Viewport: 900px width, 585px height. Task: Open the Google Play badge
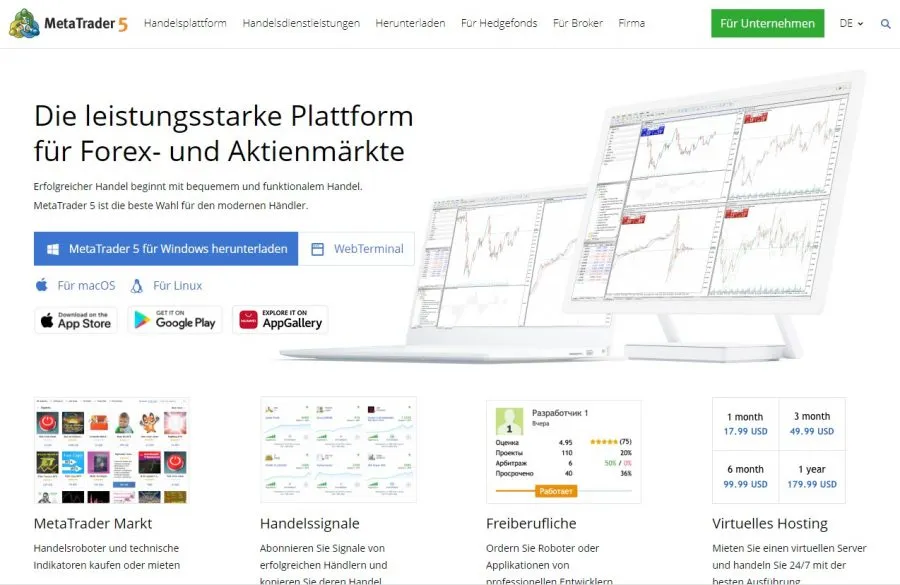point(174,320)
